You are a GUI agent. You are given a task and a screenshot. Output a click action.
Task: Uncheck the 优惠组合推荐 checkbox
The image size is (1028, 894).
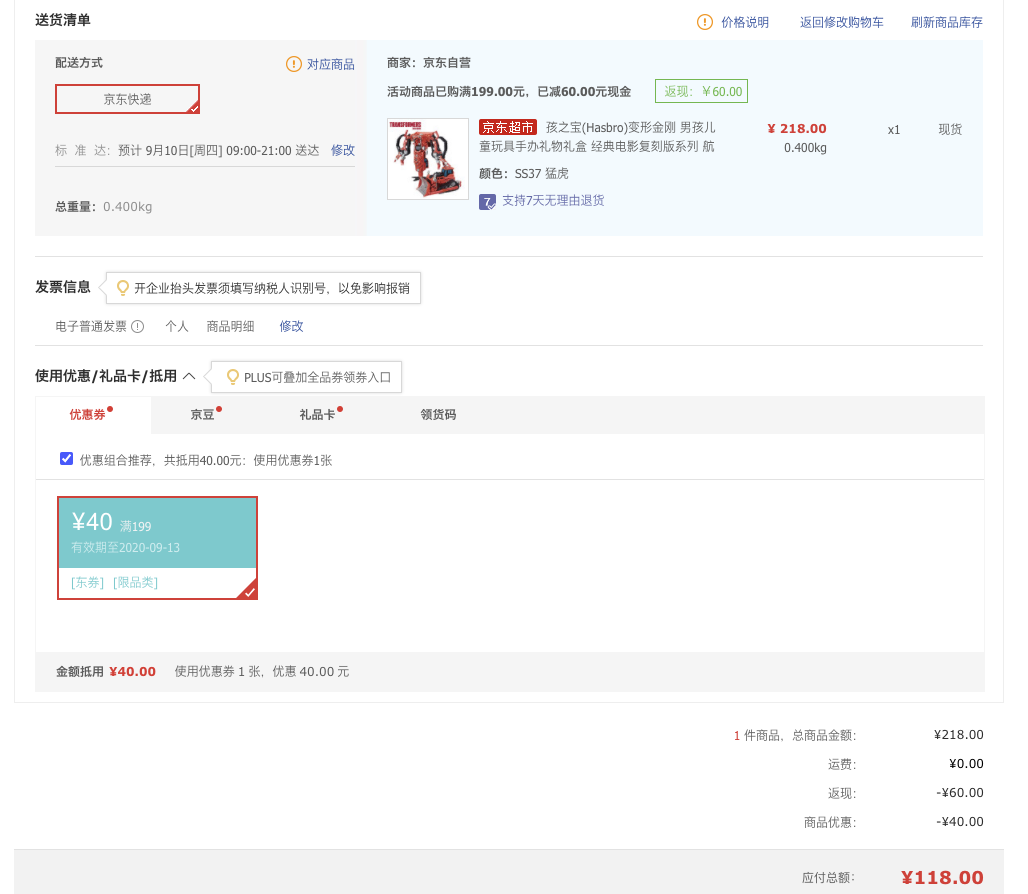(x=66, y=459)
